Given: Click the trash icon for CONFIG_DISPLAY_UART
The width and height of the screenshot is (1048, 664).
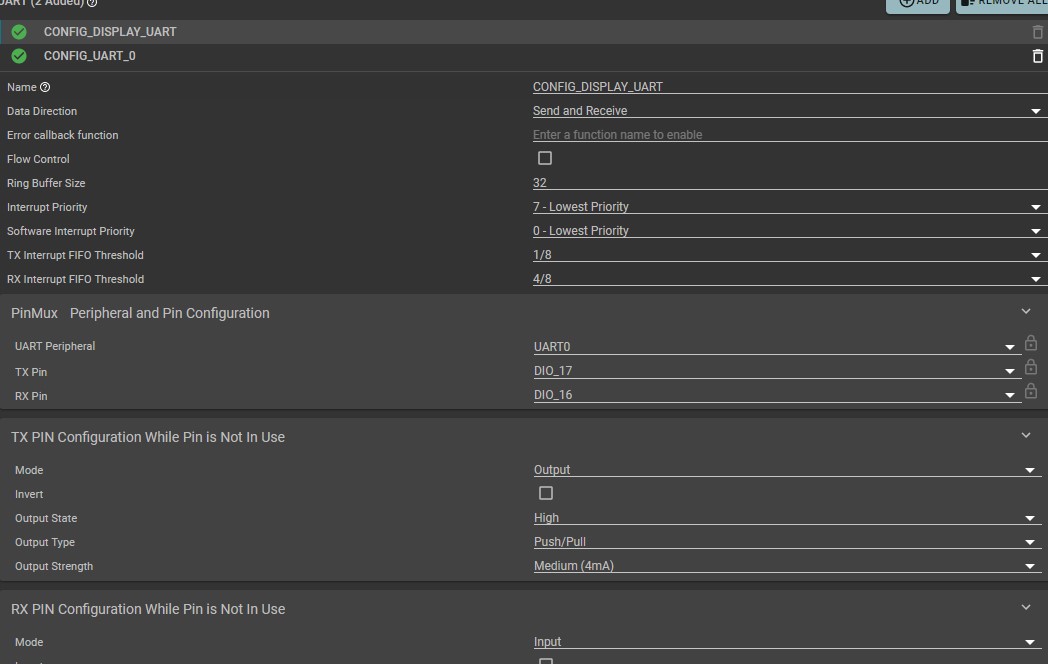Looking at the screenshot, I should (1037, 32).
